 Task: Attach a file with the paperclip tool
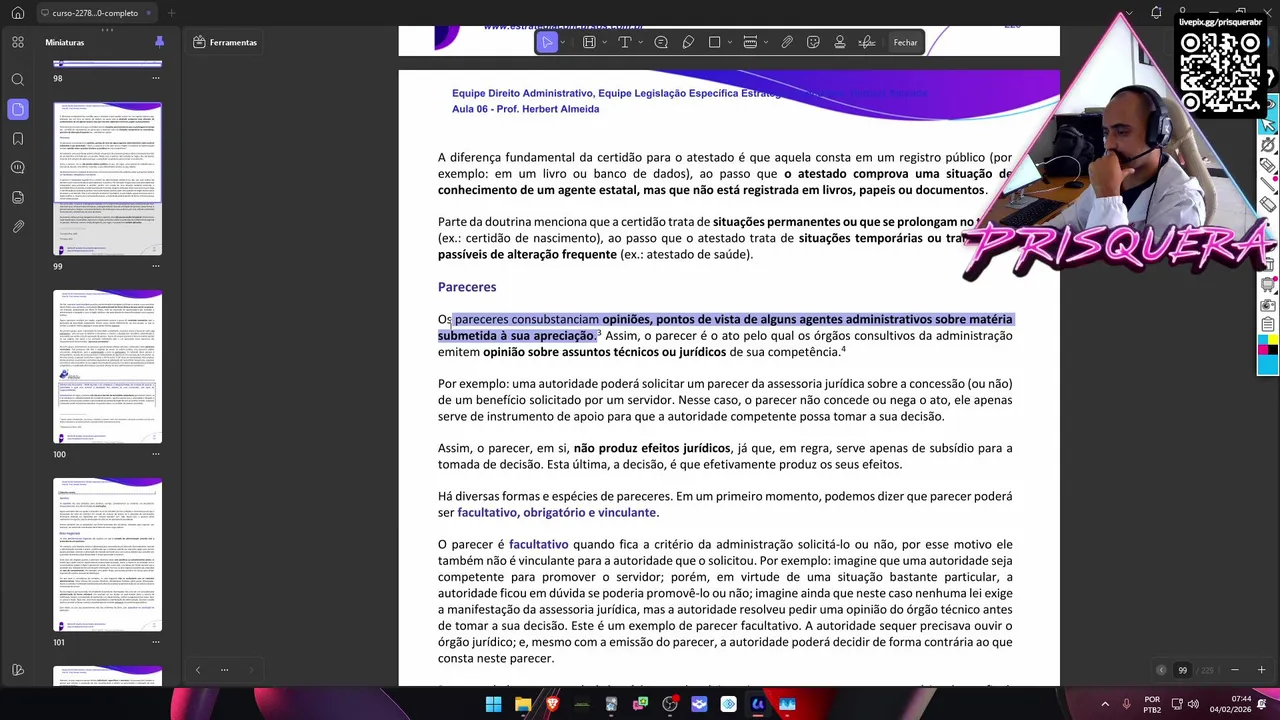787,42
